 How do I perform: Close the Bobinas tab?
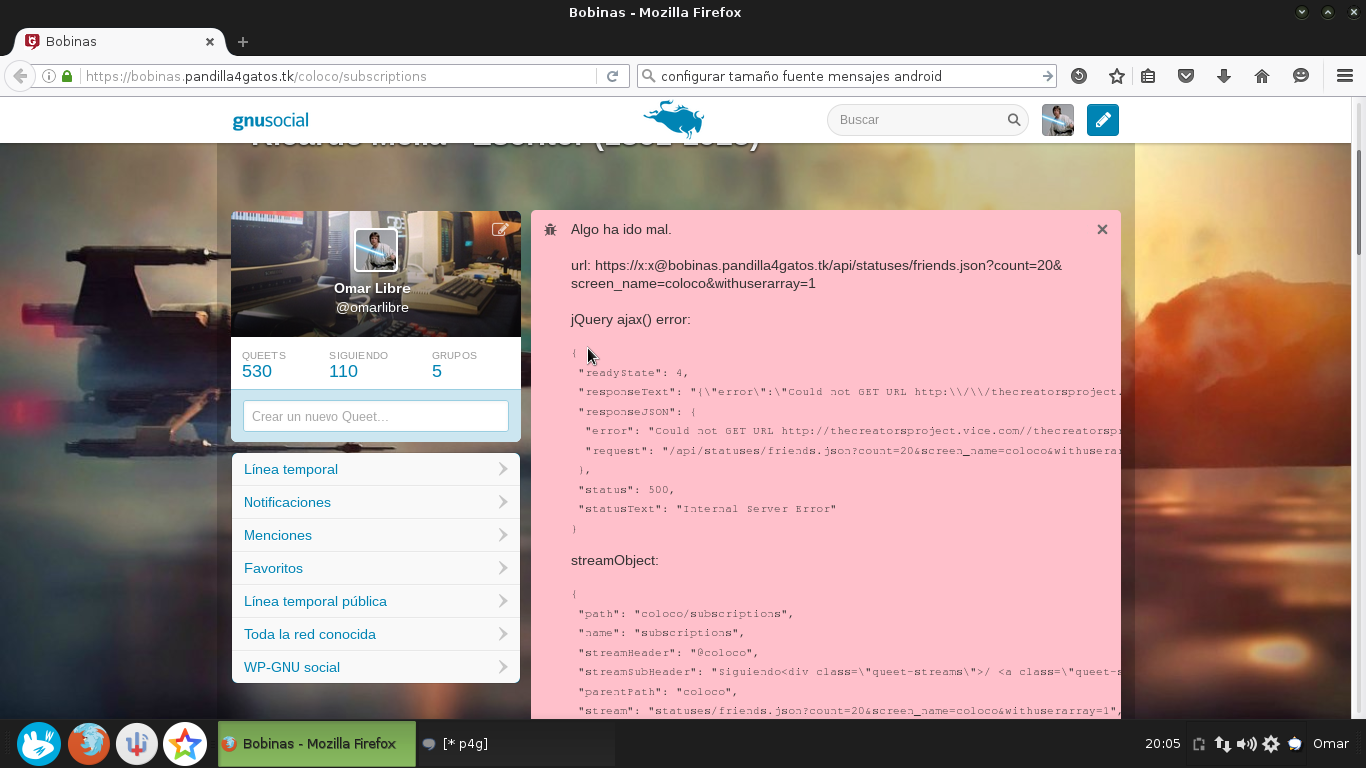point(210,42)
